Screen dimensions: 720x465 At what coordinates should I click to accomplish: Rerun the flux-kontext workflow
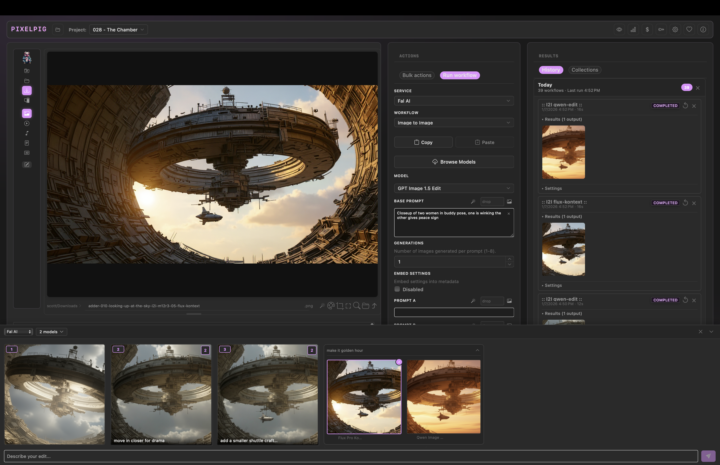pos(685,203)
